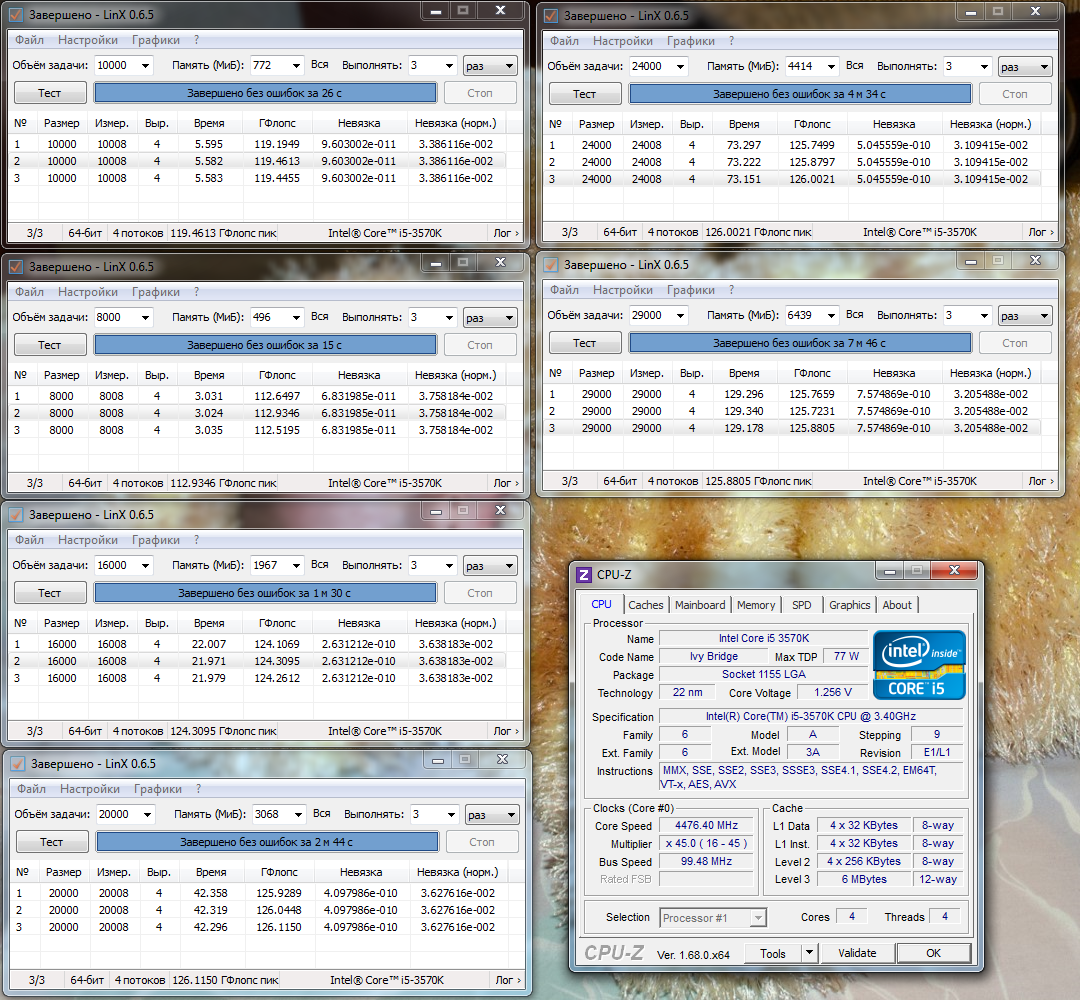Click the LinX title icon in the 8000 task window
The height and width of the screenshot is (1000, 1080).
pyautogui.click(x=17, y=267)
